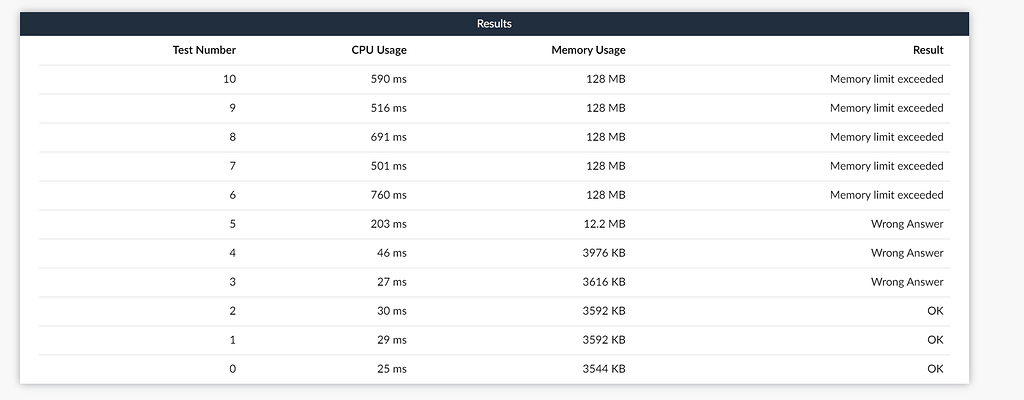Image resolution: width=1024 pixels, height=400 pixels.
Task: Click test number 7 cell
Action: 232,166
